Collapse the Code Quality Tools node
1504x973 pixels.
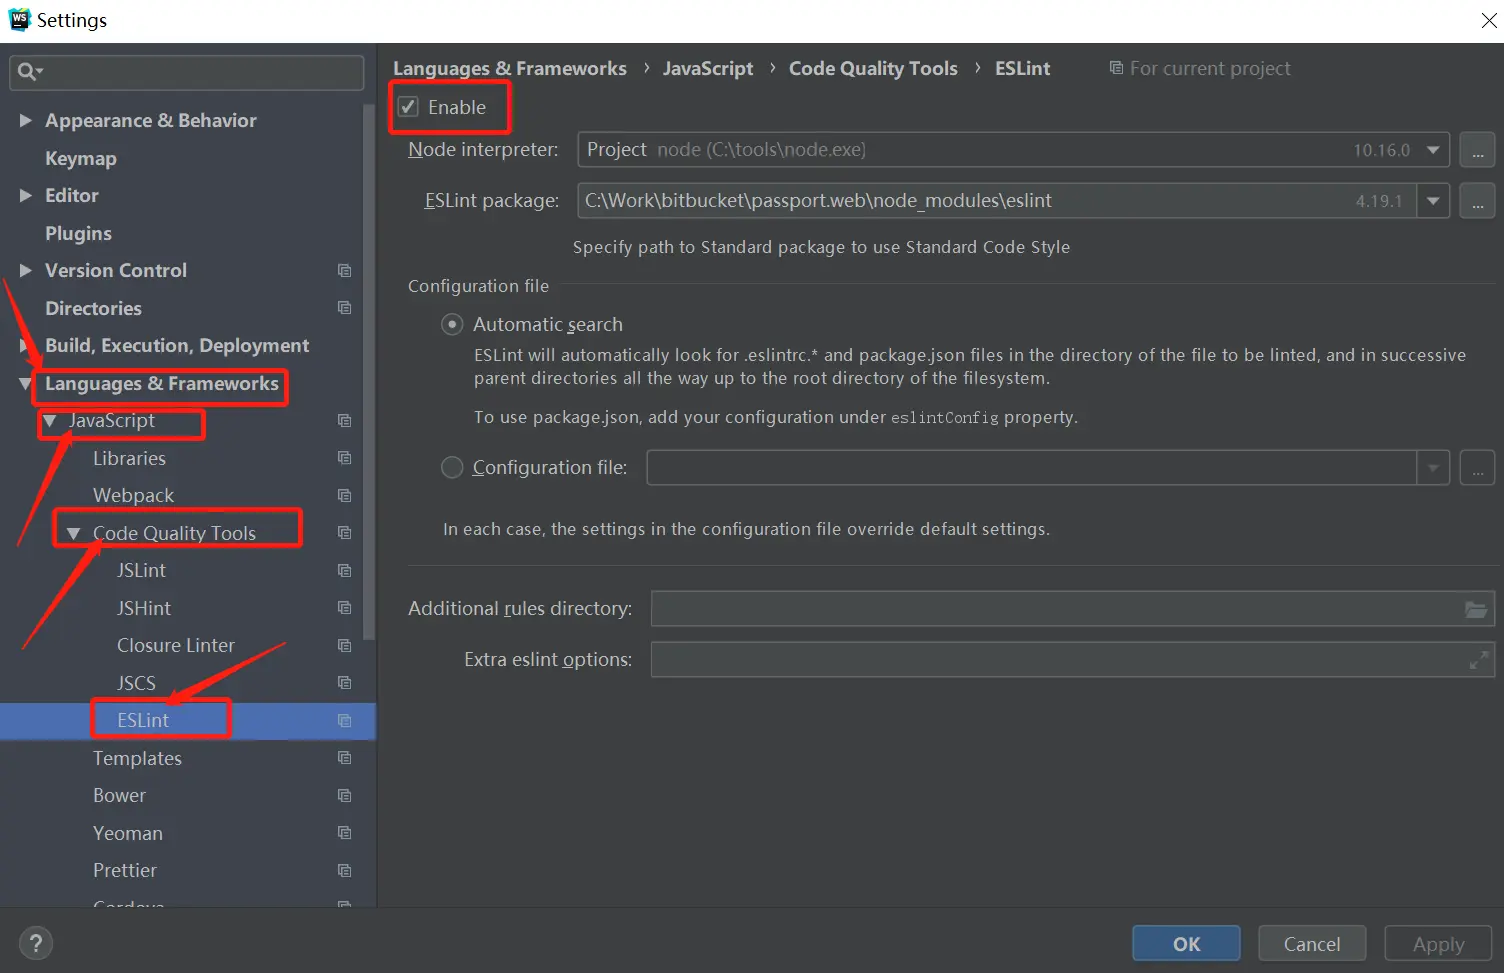74,533
